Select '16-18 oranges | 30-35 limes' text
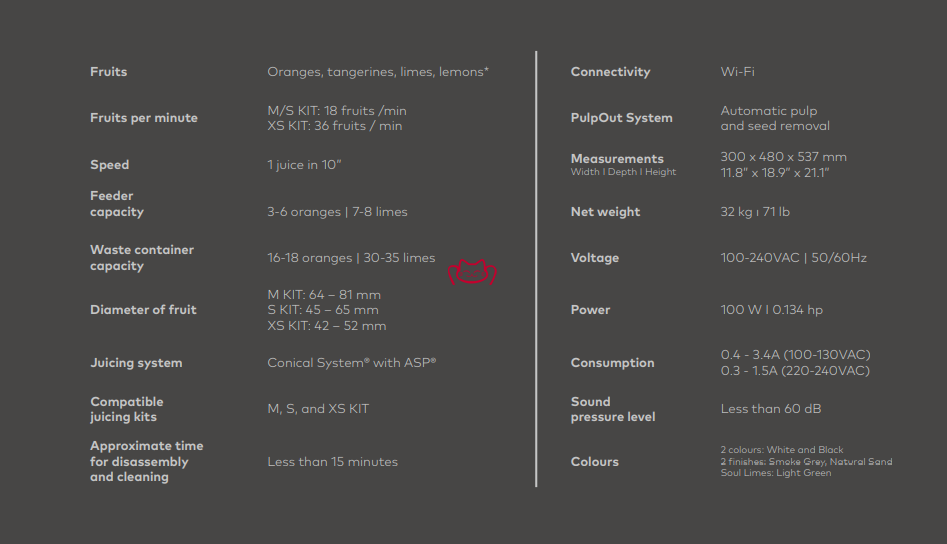Viewport: 947px width, 544px height. click(351, 258)
